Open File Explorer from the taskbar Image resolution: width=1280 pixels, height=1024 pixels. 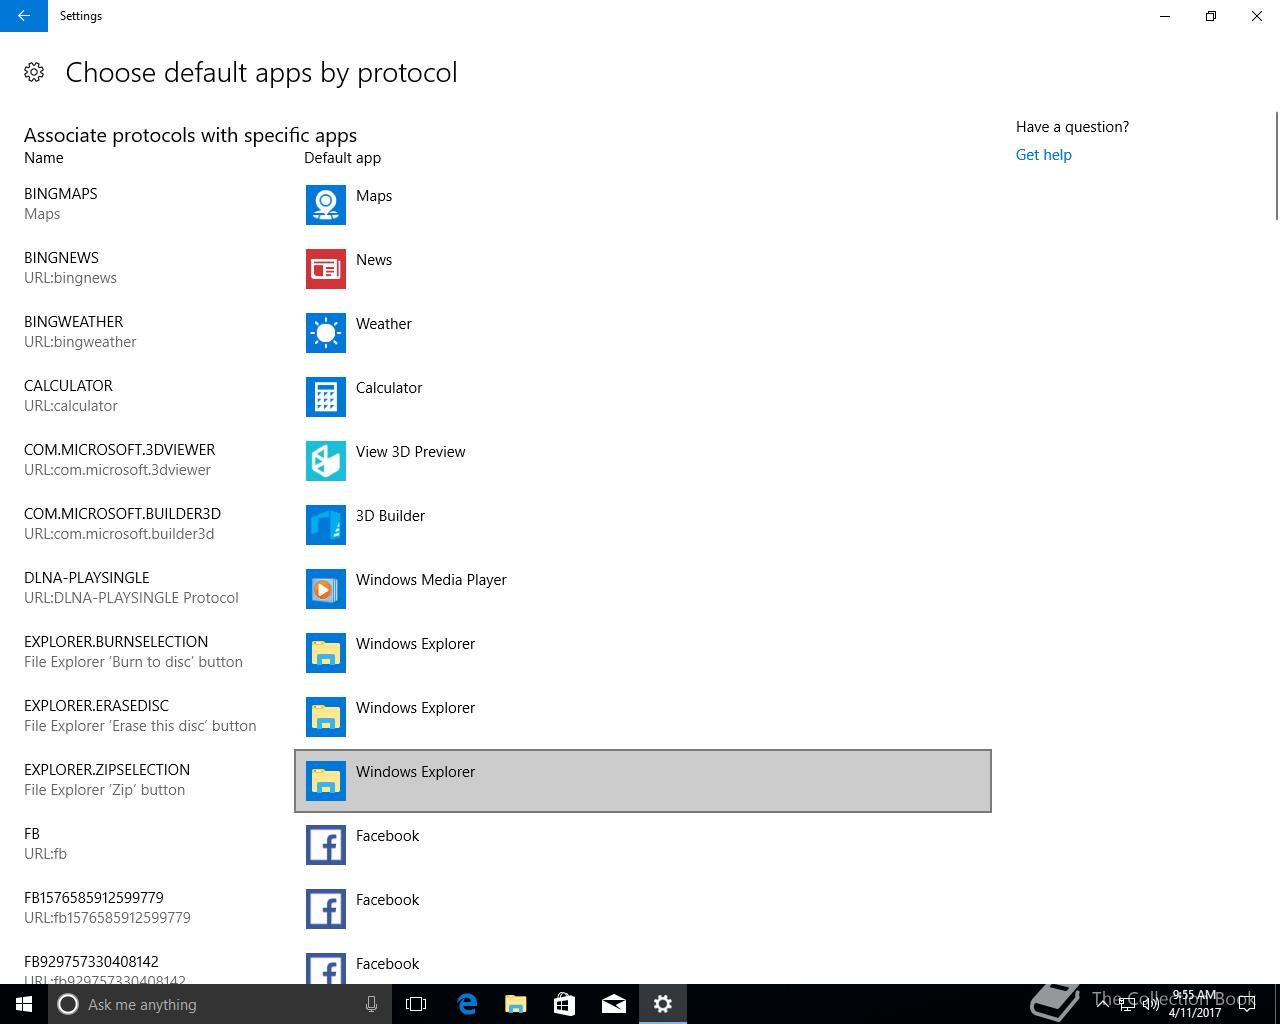pos(516,1004)
